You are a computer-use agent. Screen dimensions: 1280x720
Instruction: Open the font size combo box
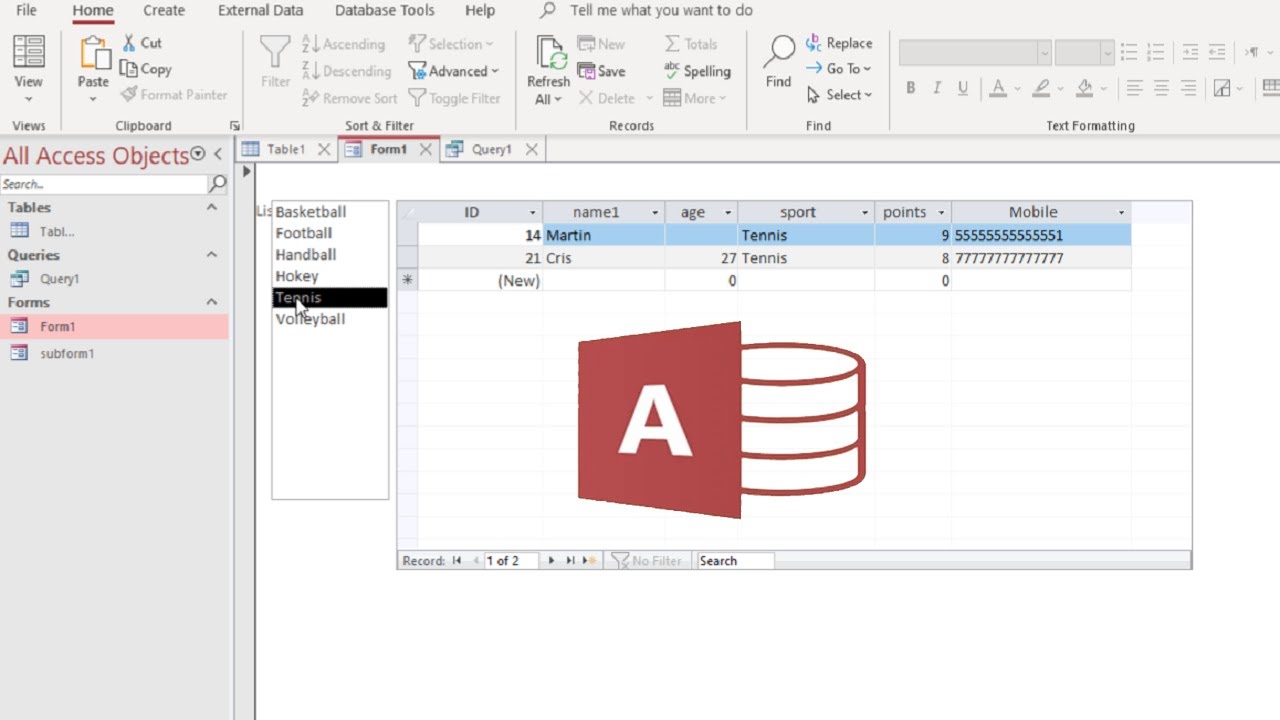pos(1107,52)
